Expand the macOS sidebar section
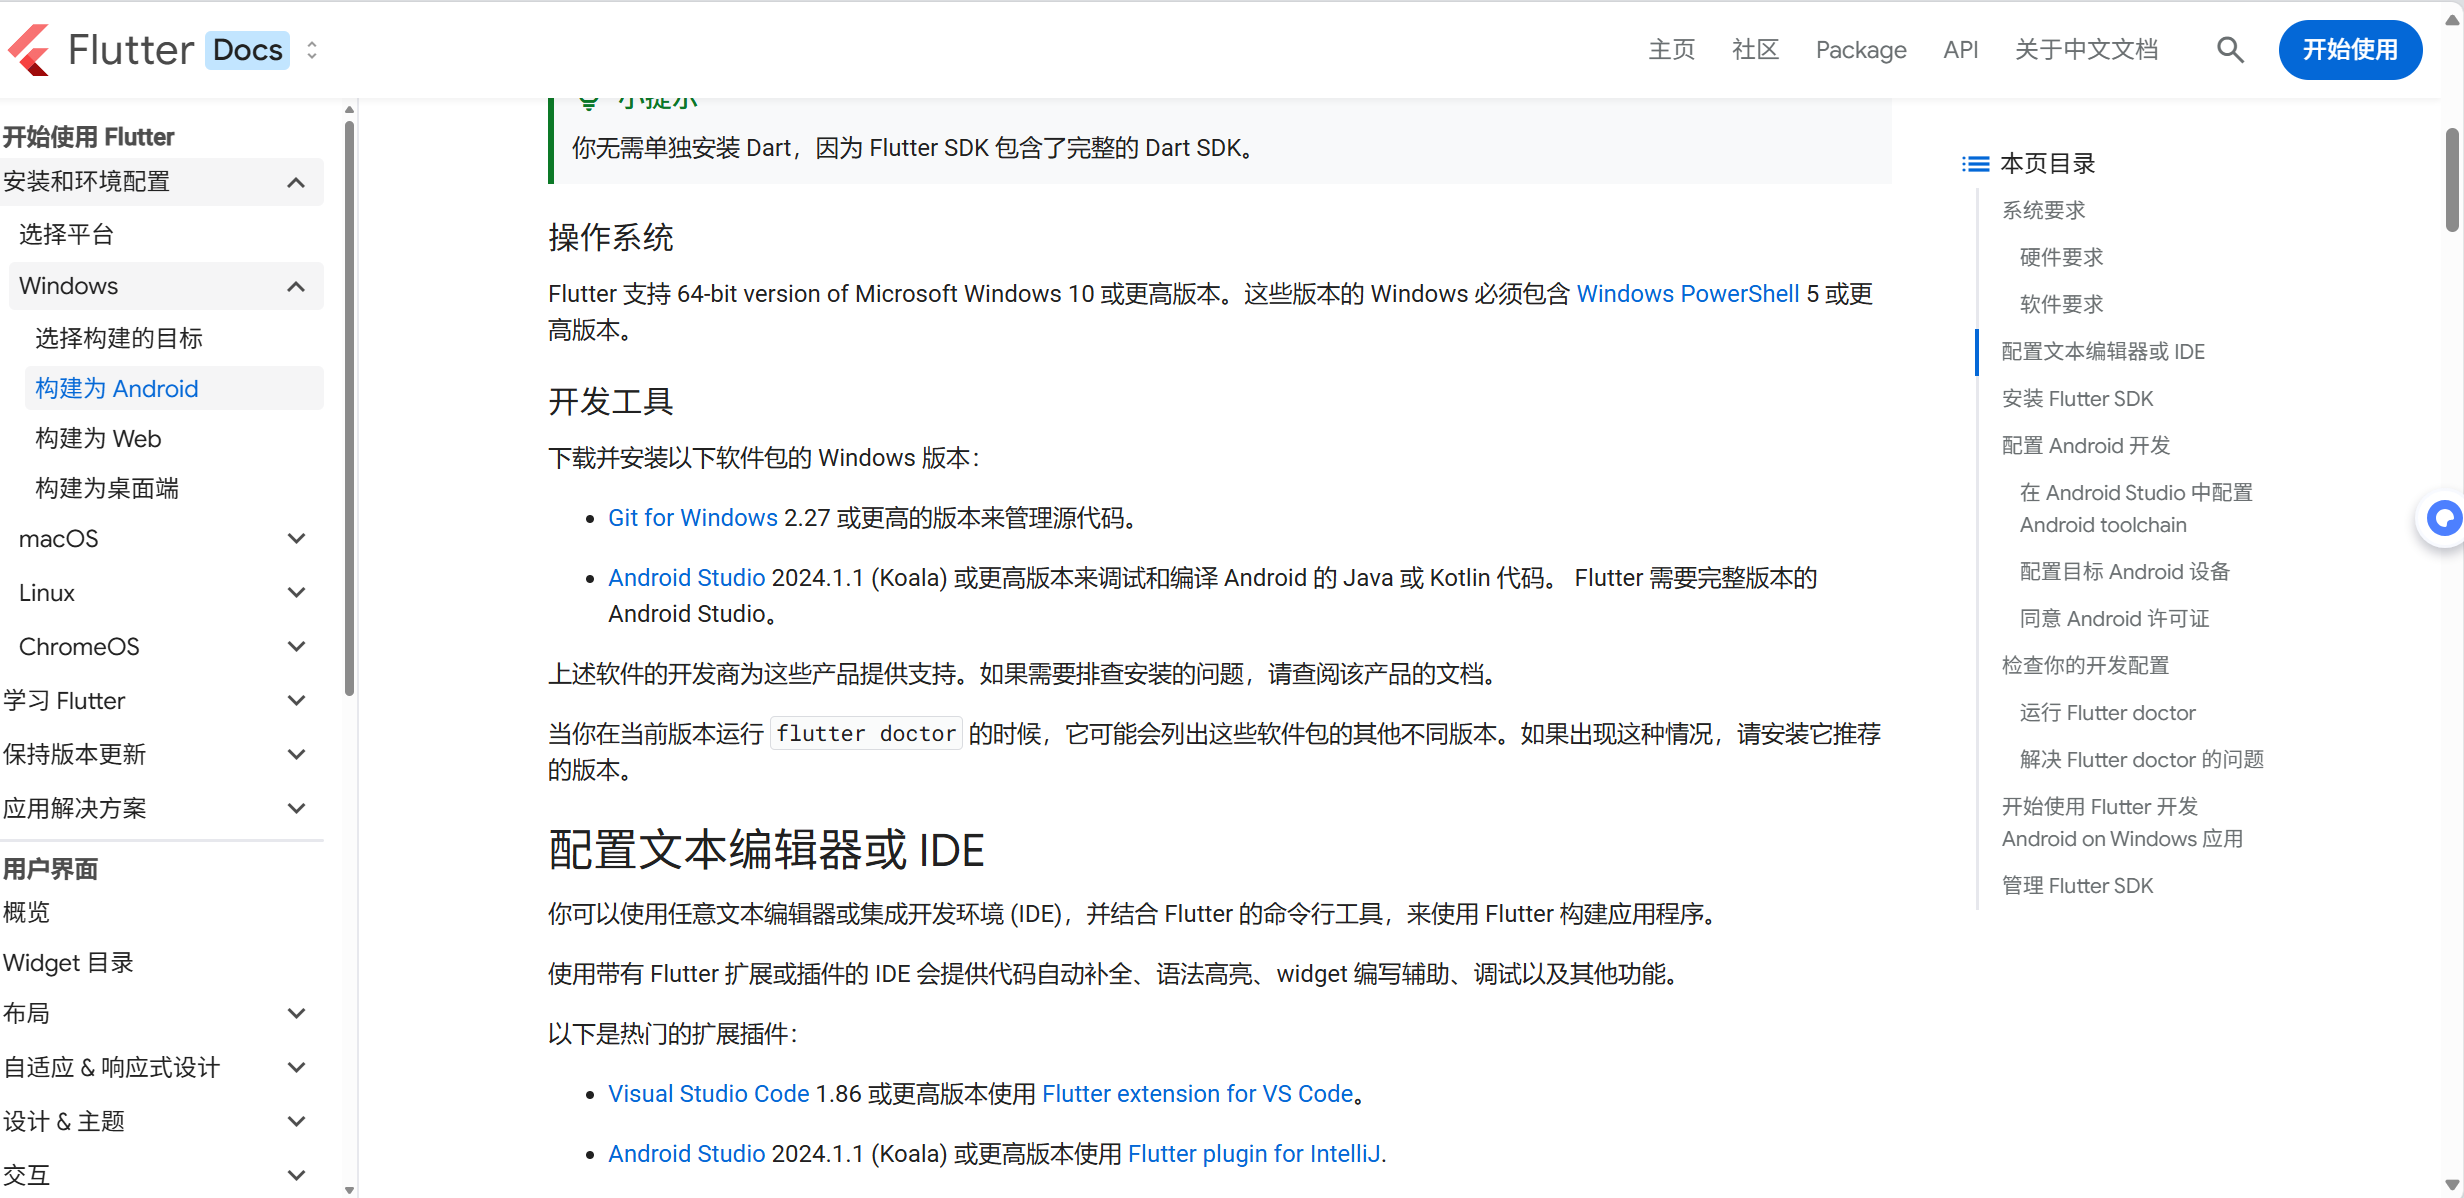 point(296,539)
